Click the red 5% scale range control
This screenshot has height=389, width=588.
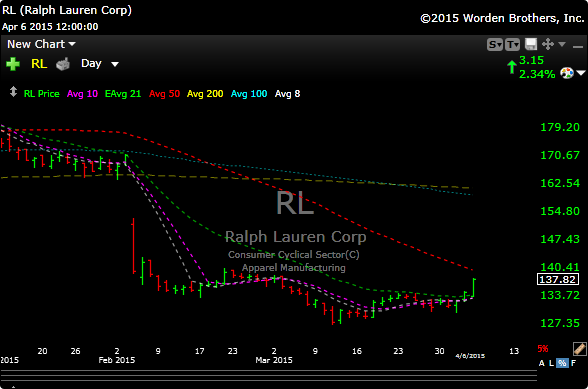[x=543, y=348]
